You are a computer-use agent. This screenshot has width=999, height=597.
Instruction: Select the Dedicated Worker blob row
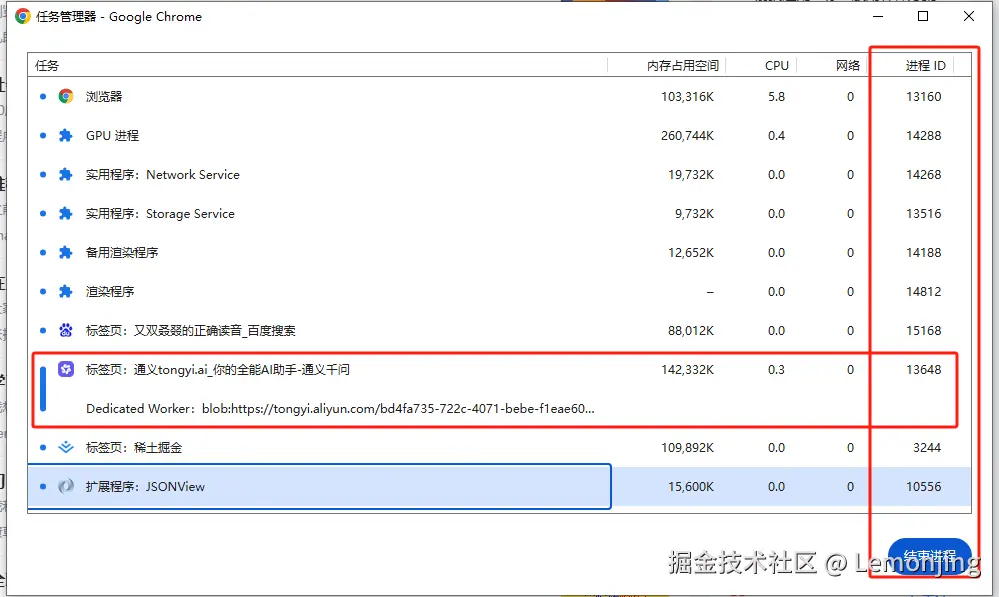(500, 408)
